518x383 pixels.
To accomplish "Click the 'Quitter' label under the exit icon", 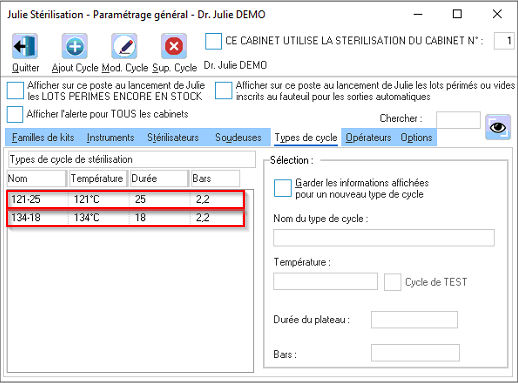I will [x=25, y=68].
